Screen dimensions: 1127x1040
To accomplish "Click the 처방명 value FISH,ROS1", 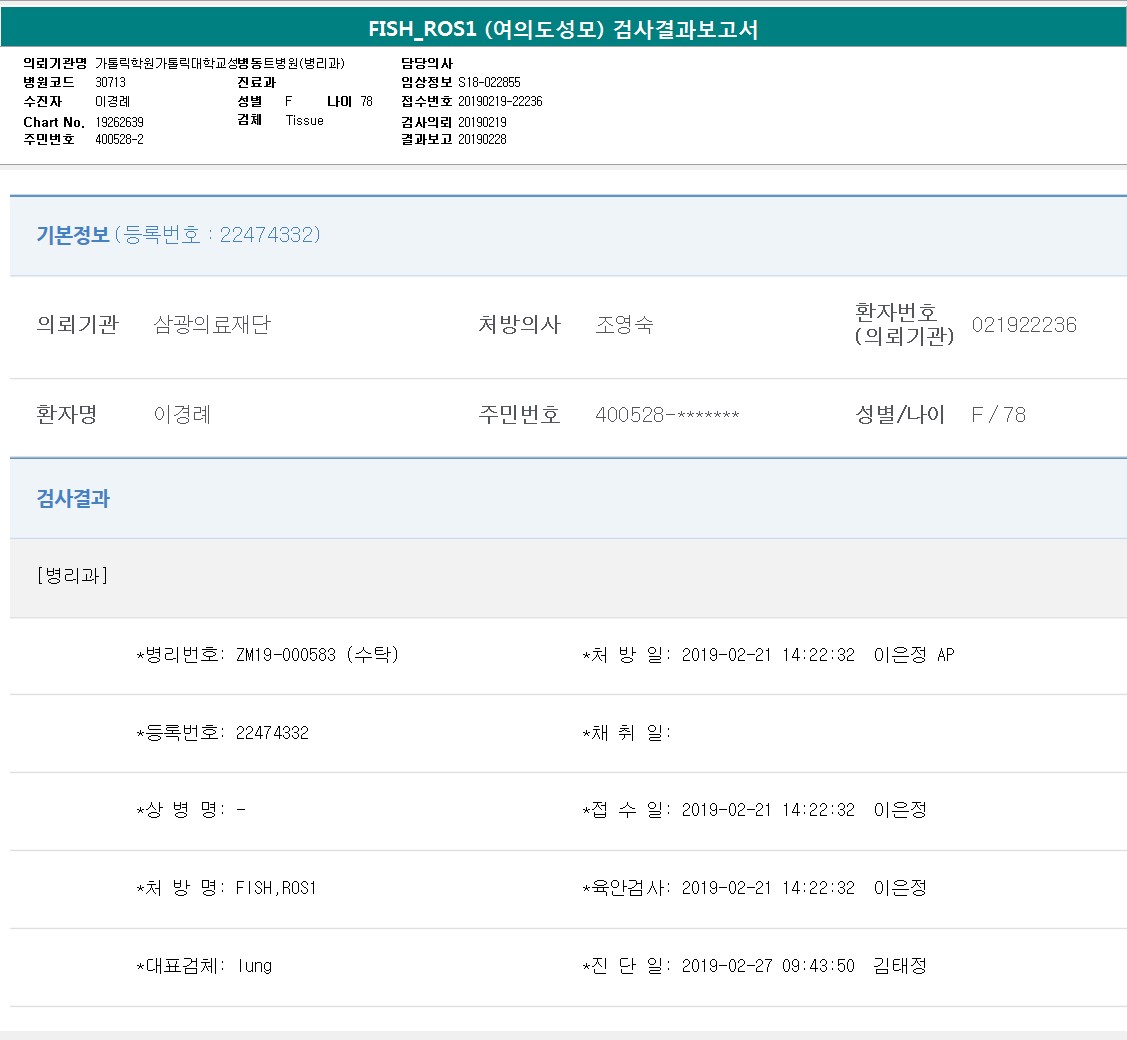I will coord(276,888).
